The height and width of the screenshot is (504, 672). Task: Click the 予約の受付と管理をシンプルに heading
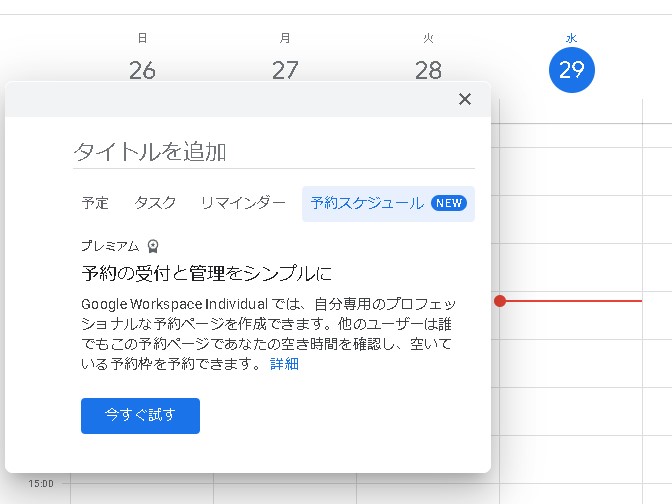coord(206,273)
